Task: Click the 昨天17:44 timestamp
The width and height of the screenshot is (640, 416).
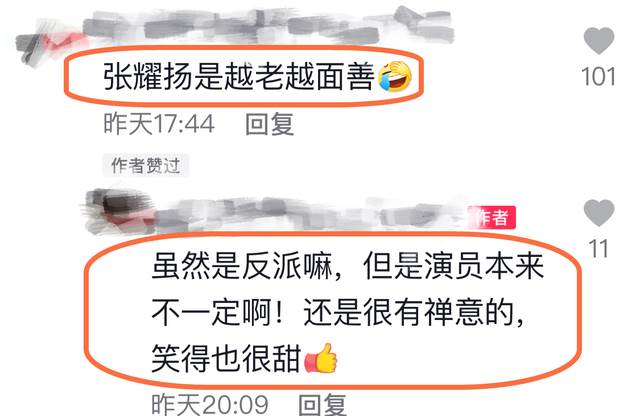Action: 159,124
